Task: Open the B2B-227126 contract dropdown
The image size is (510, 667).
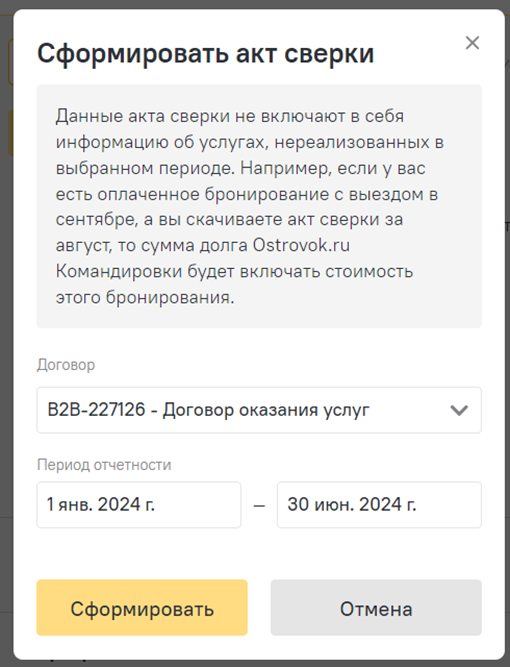Action: coord(259,410)
